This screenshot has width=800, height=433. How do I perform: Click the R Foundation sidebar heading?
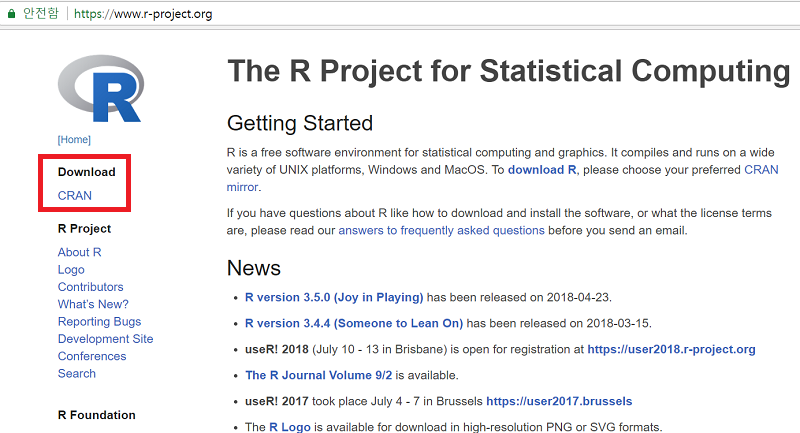click(96, 415)
